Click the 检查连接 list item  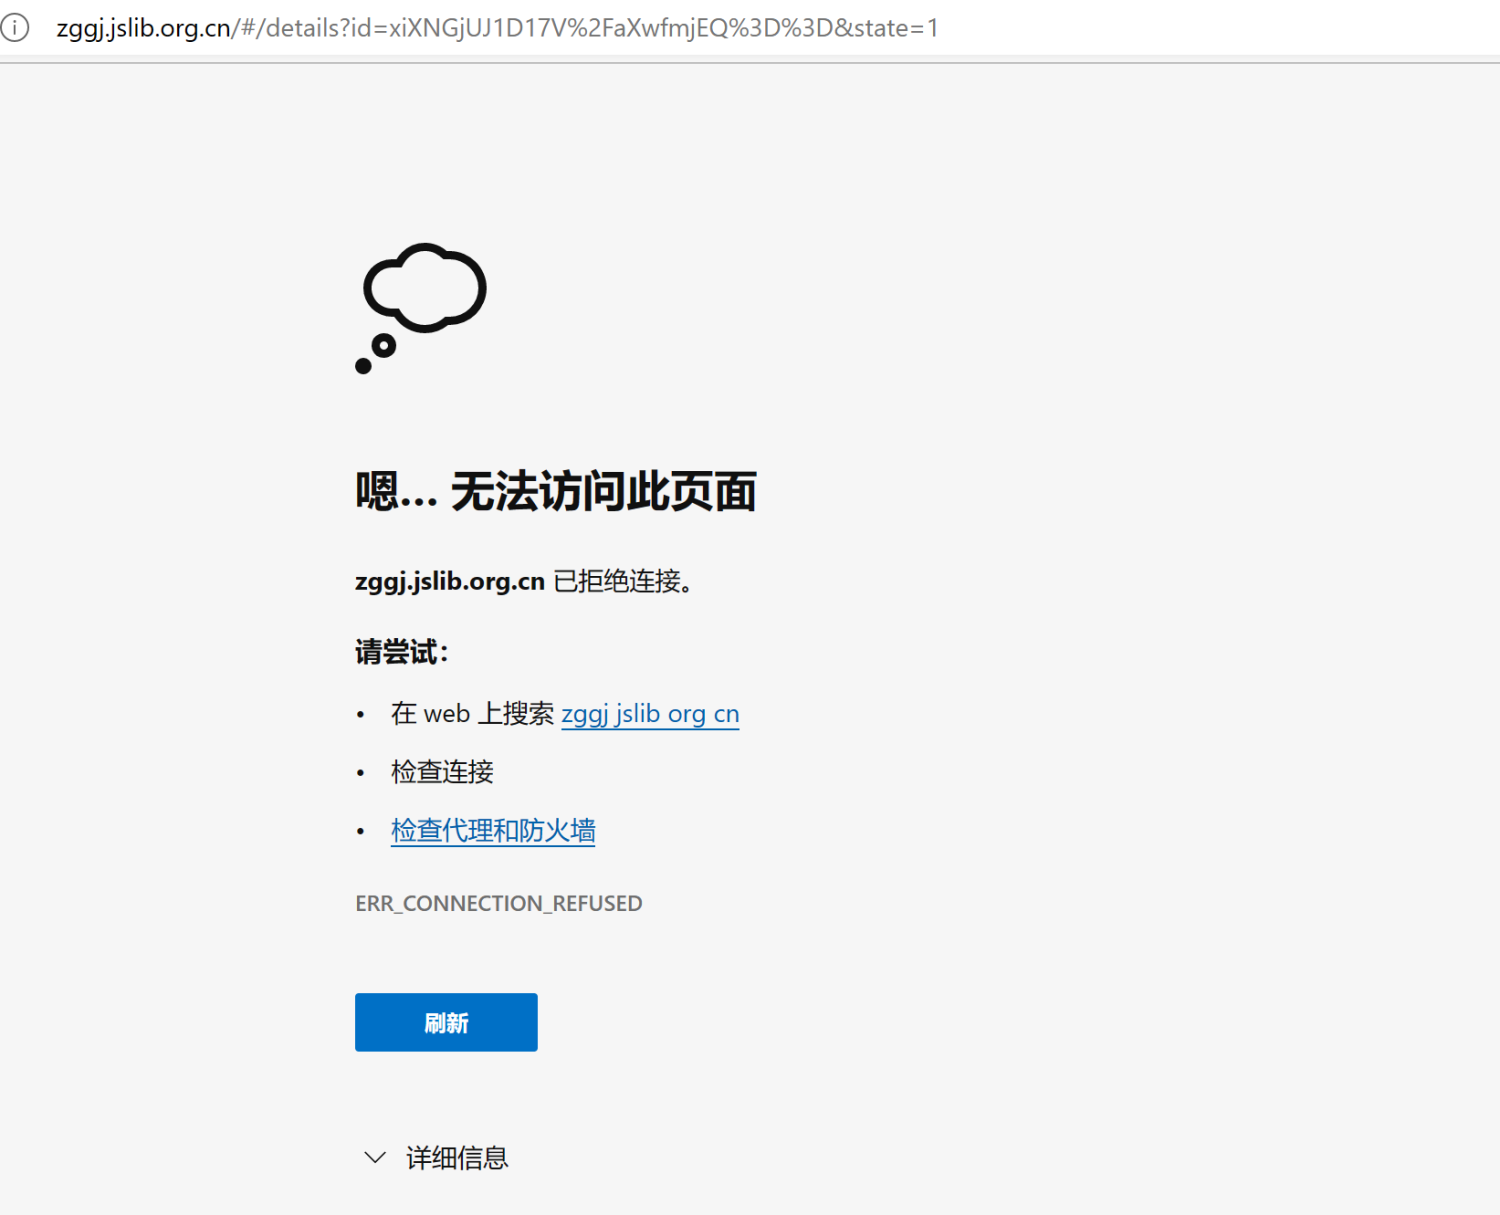442,772
